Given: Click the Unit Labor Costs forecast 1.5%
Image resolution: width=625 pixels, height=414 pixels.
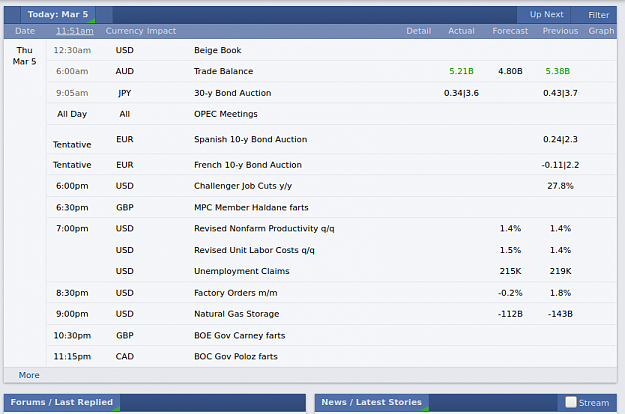Looking at the screenshot, I should point(510,250).
